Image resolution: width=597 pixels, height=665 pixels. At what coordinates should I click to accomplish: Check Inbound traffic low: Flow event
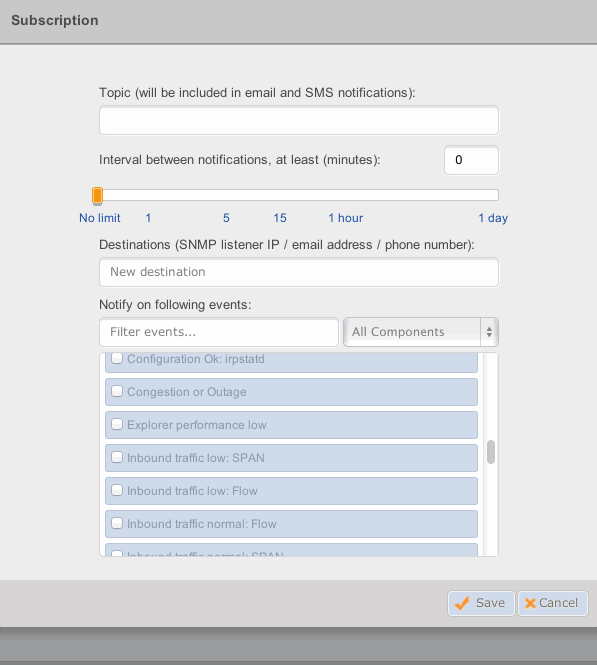pyautogui.click(x=117, y=490)
